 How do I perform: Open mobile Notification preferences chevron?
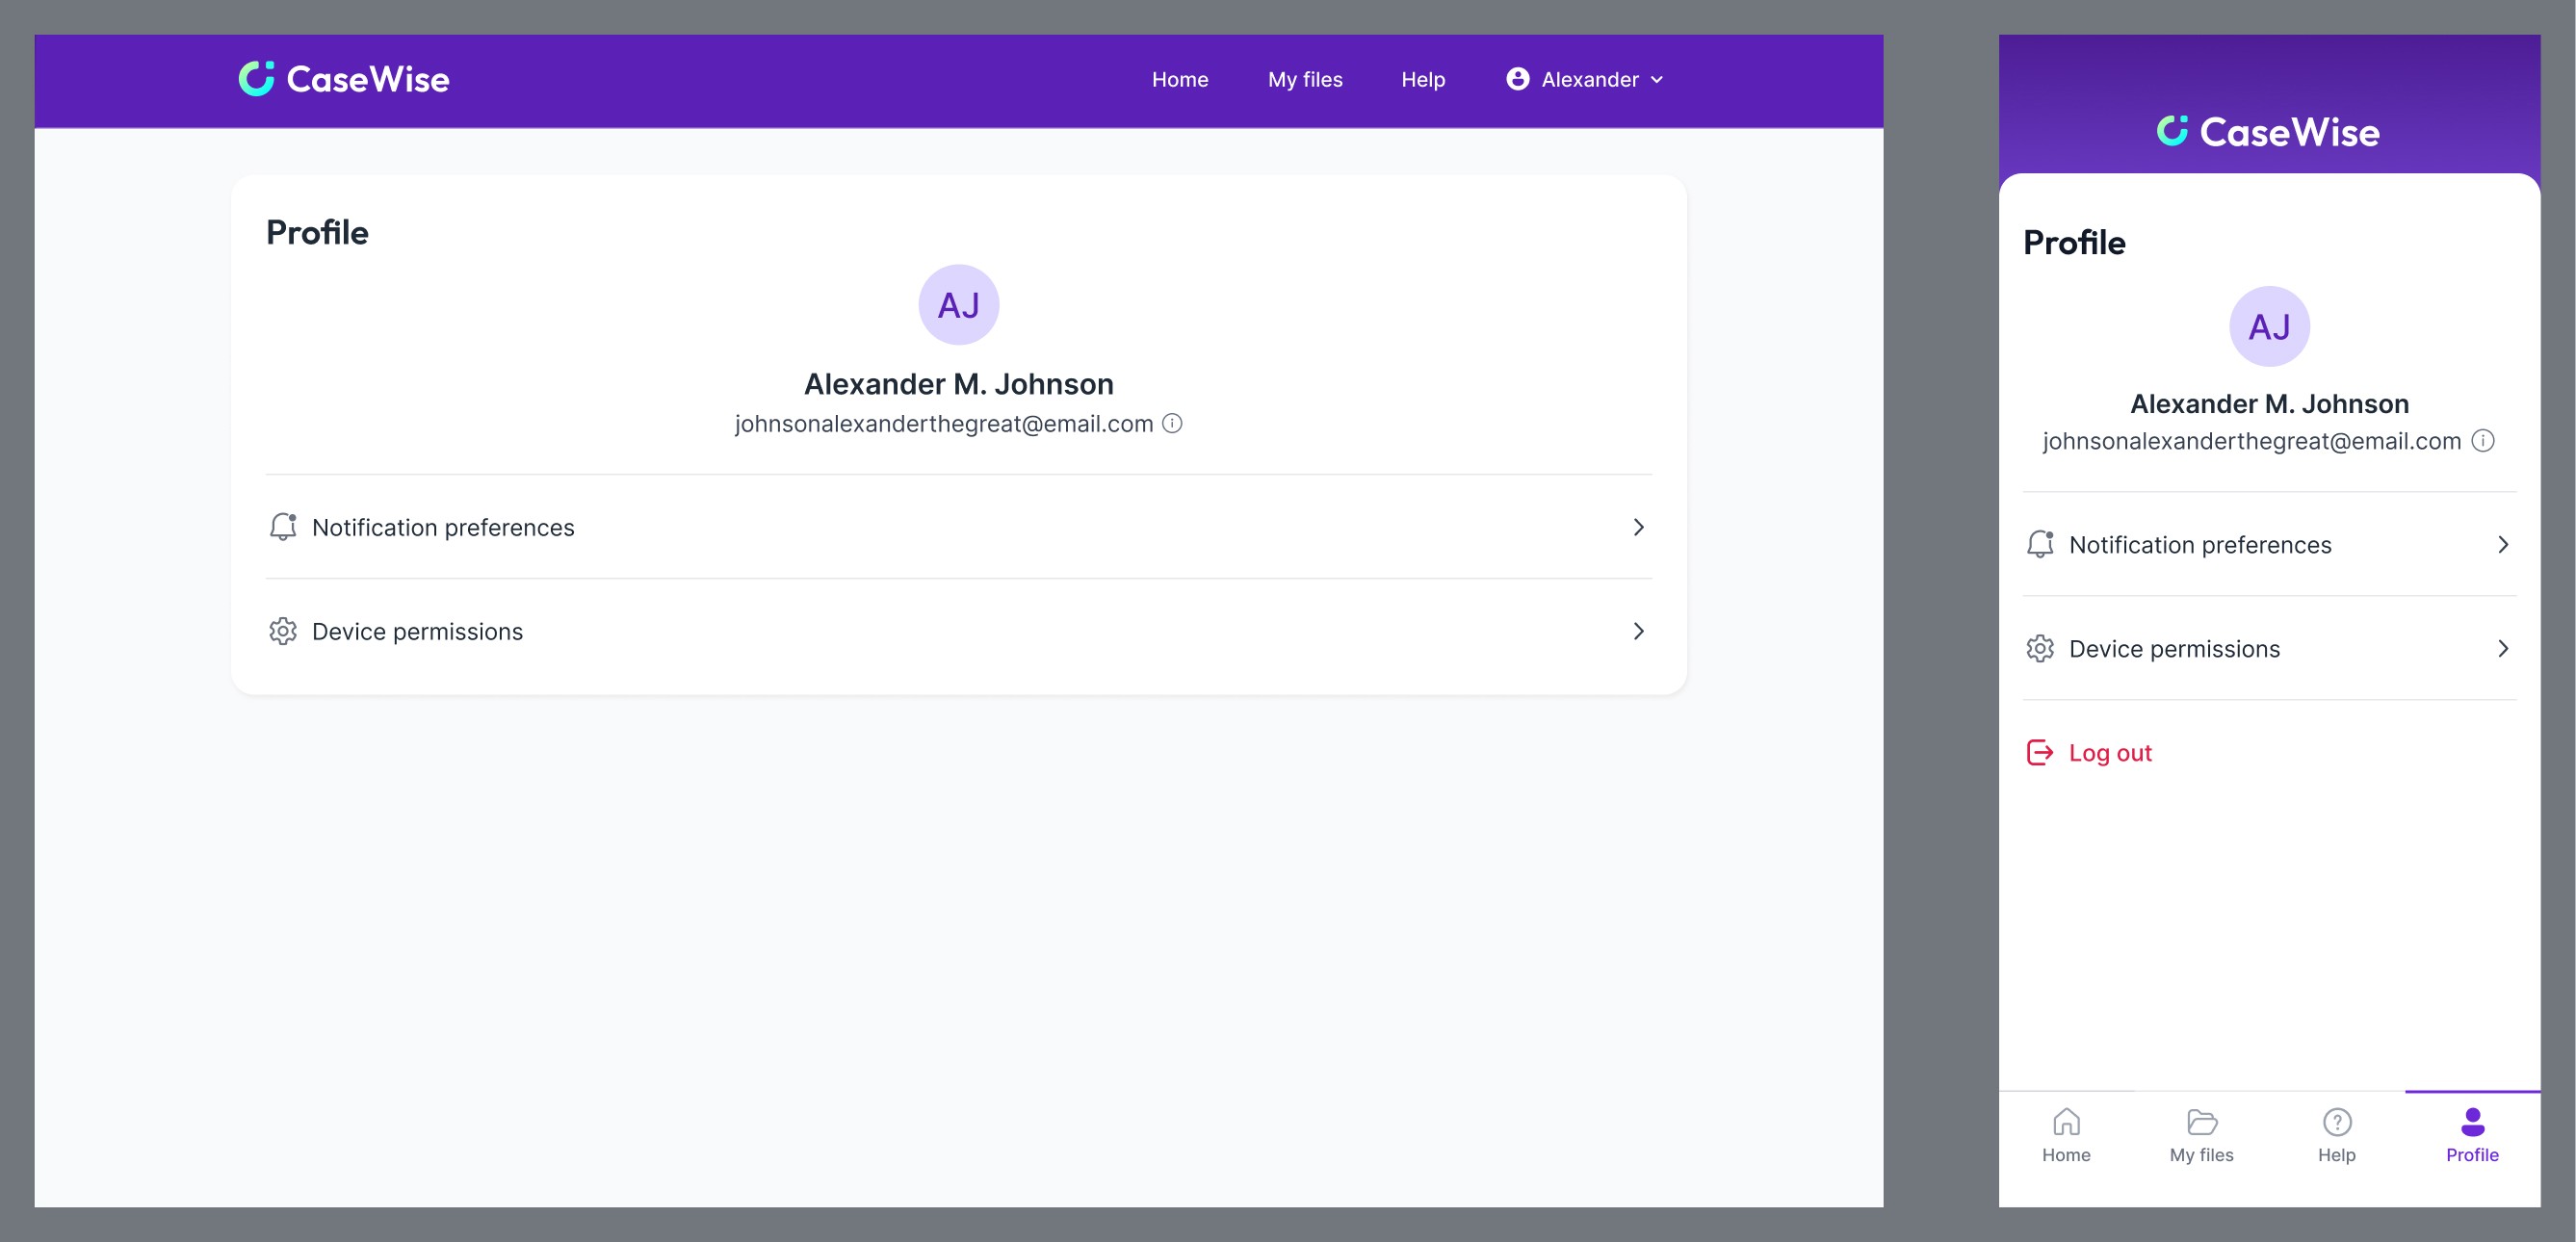coord(2503,545)
